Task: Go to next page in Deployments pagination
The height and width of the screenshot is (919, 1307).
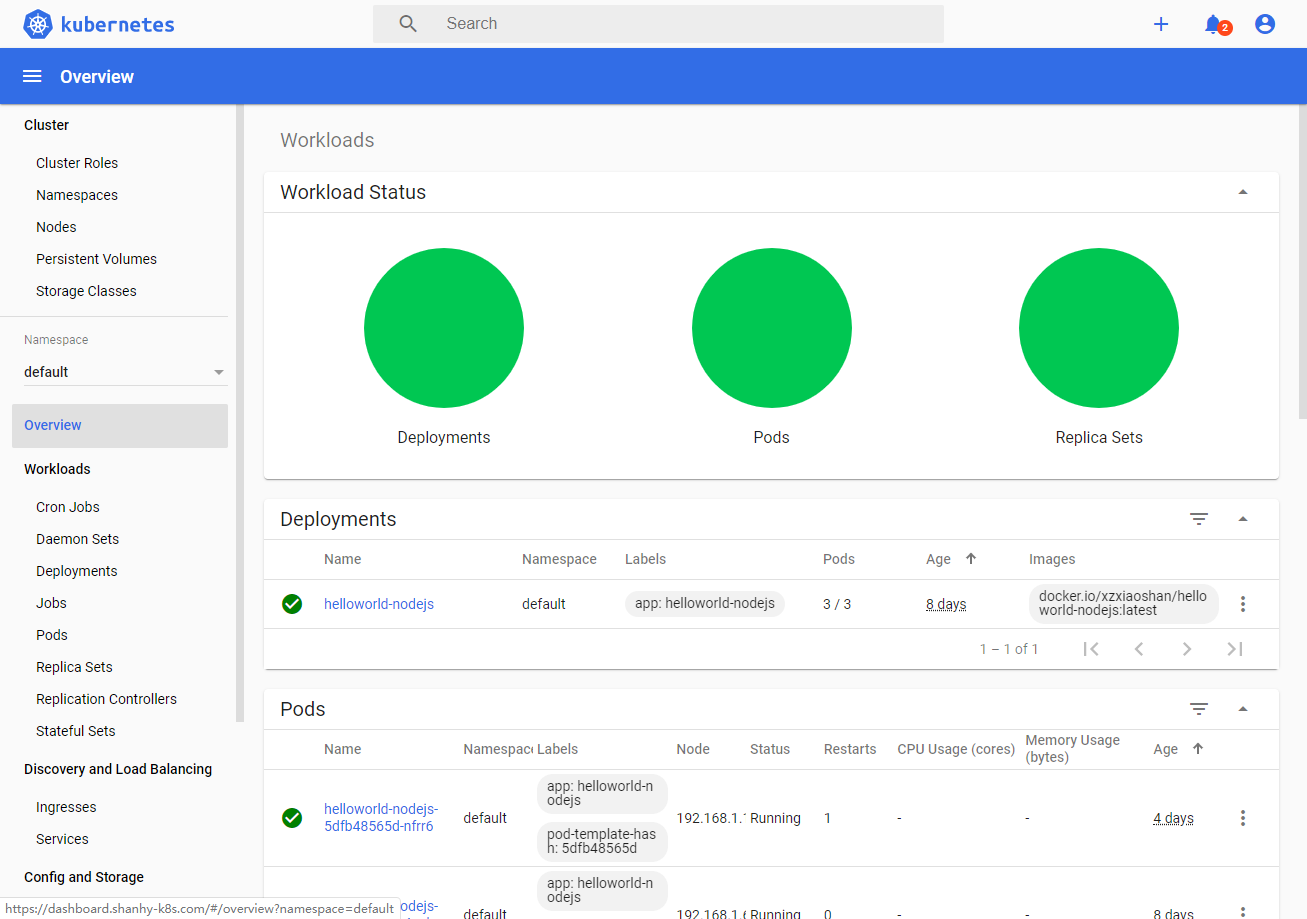Action: tap(1187, 649)
